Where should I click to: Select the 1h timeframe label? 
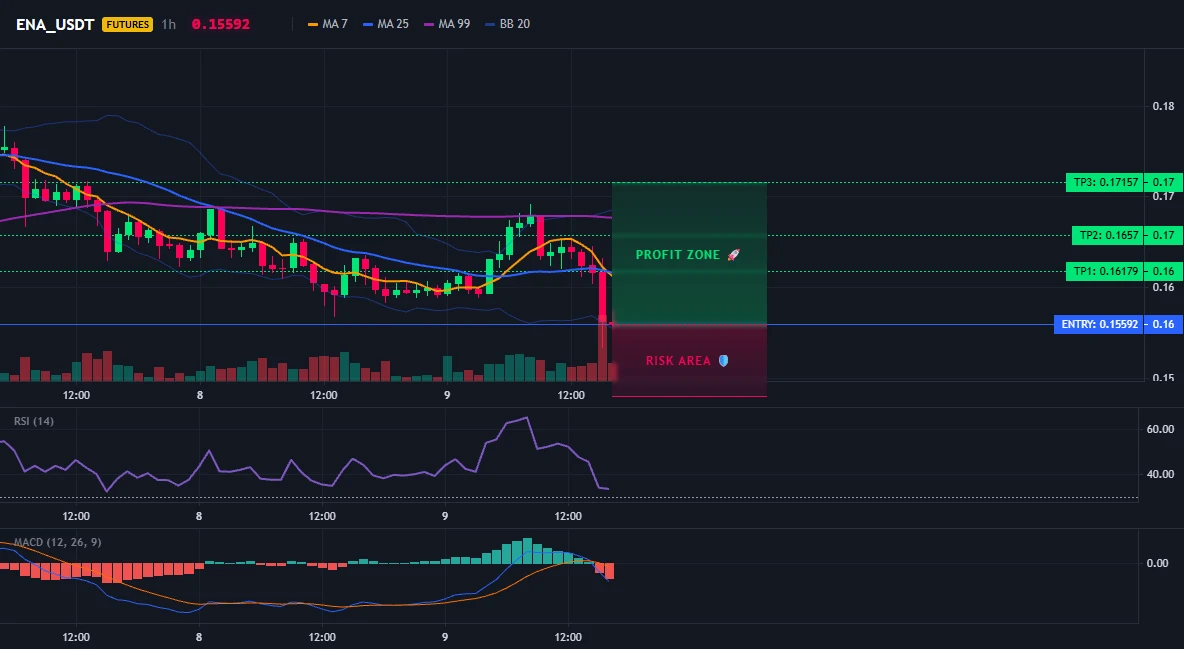pos(168,24)
